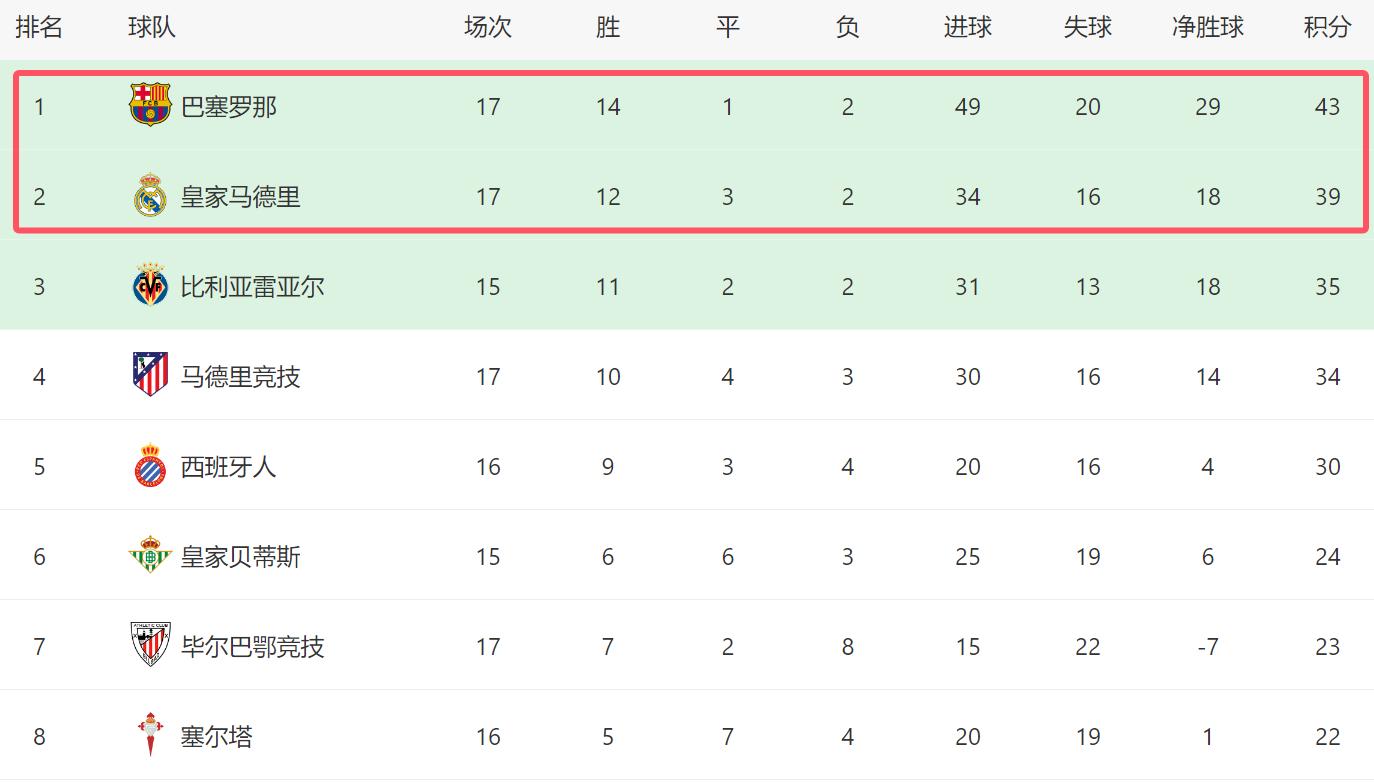Click the 排名 column header

[39, 27]
